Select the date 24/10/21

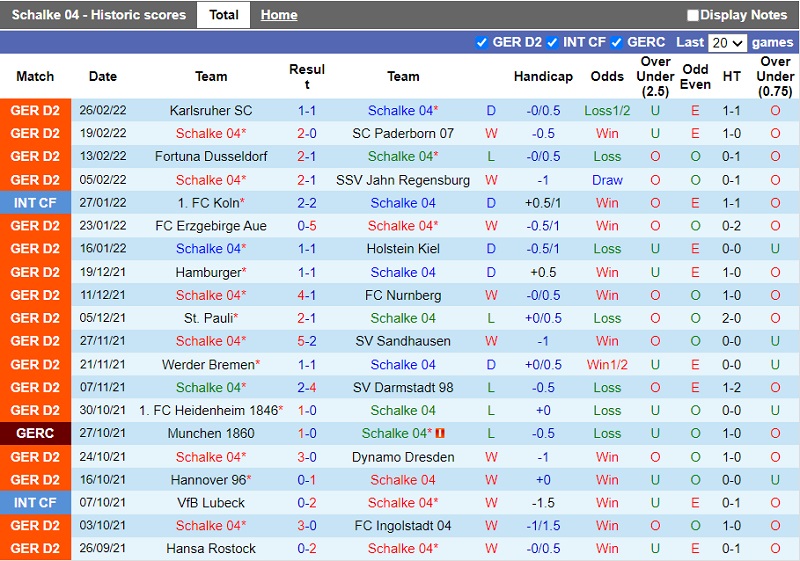click(x=103, y=457)
